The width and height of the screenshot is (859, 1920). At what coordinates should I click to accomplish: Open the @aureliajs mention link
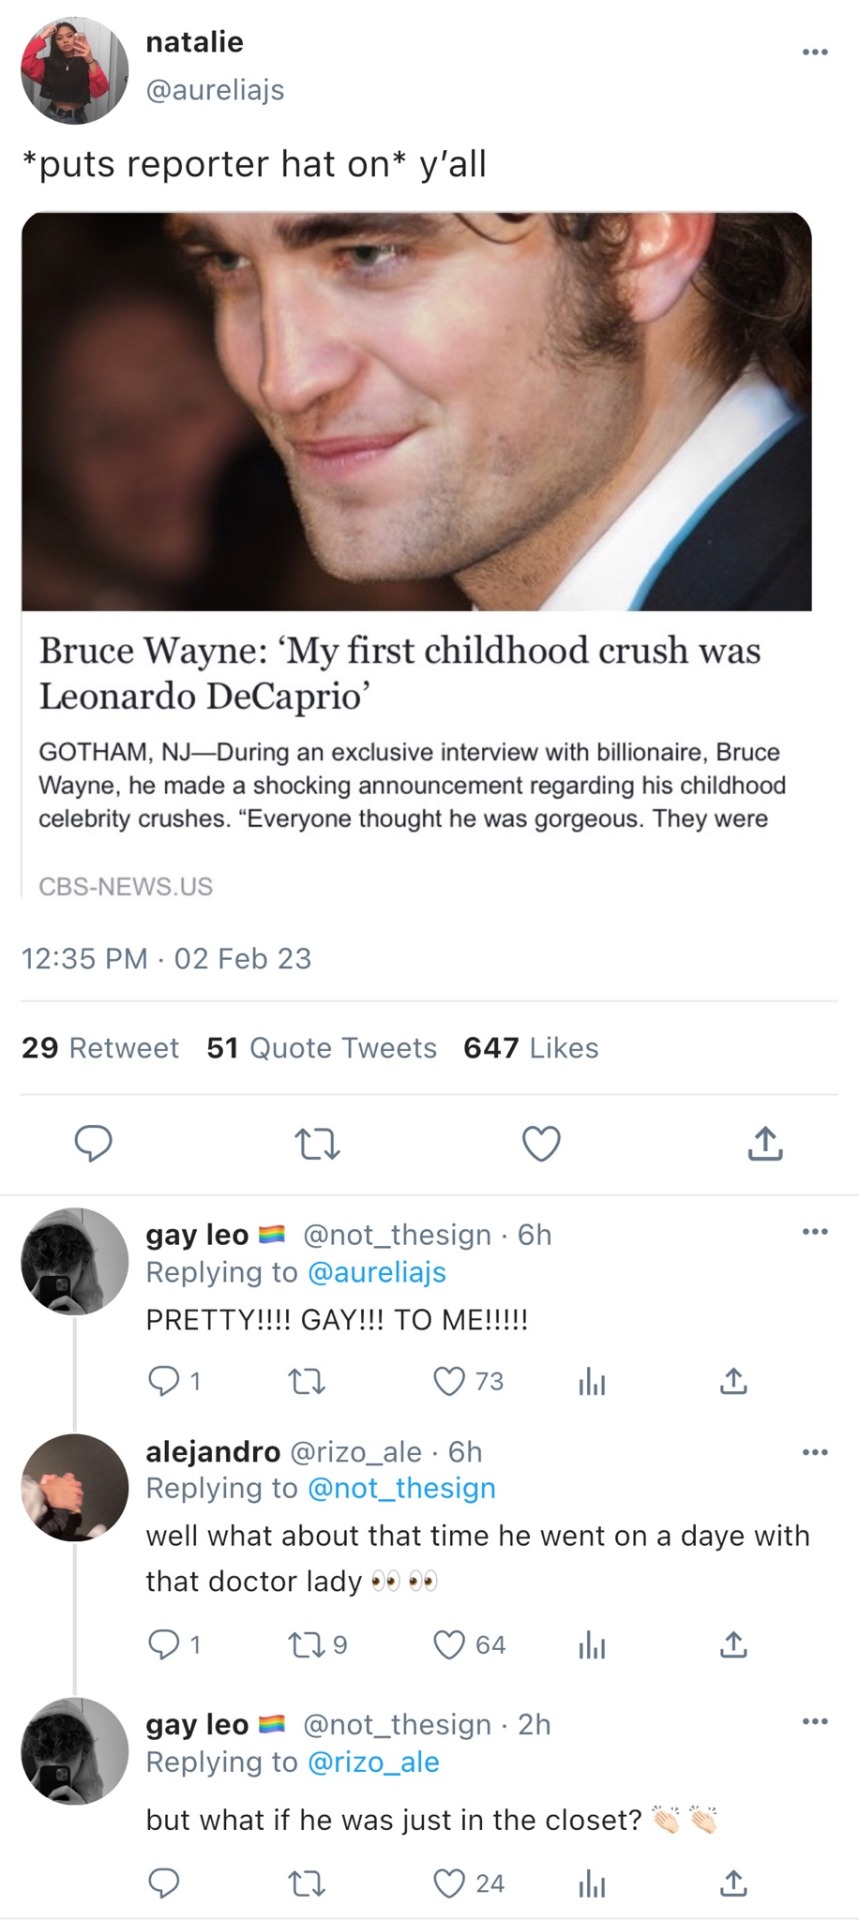coord(376,1272)
